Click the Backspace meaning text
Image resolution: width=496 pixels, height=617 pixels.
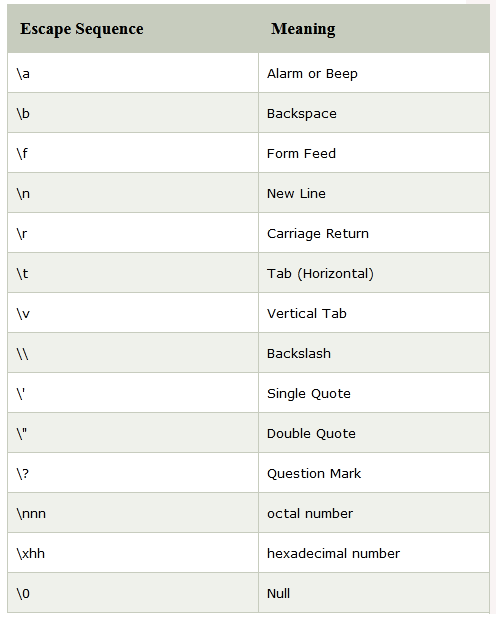[x=302, y=114]
